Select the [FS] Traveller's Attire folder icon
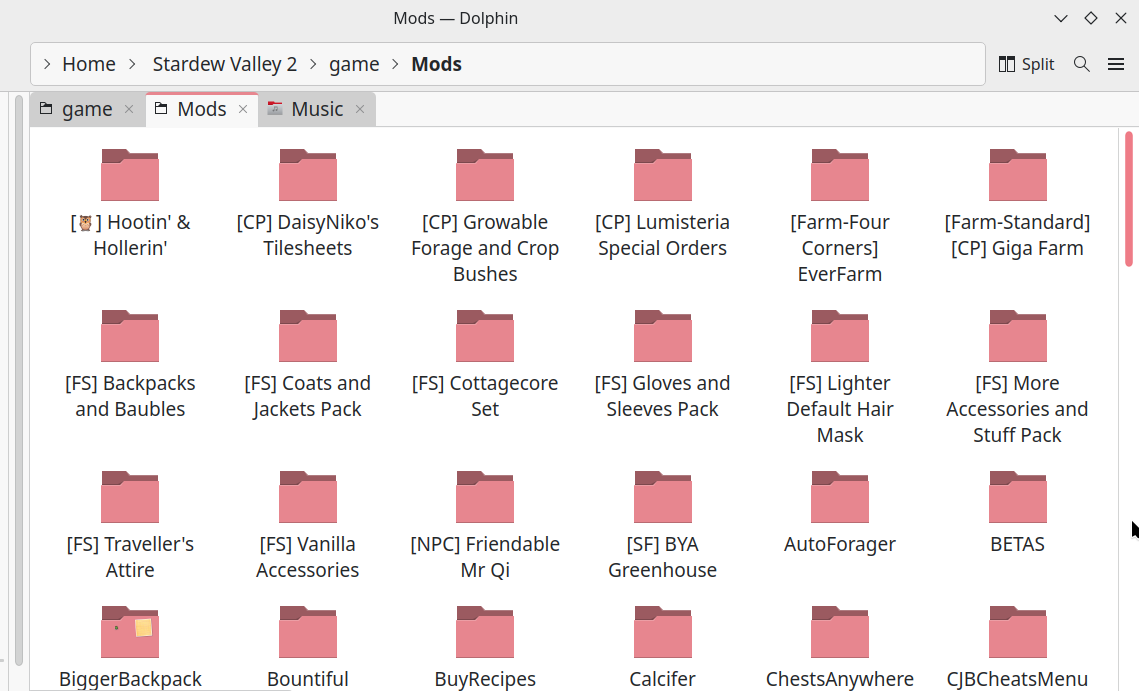 [130, 498]
